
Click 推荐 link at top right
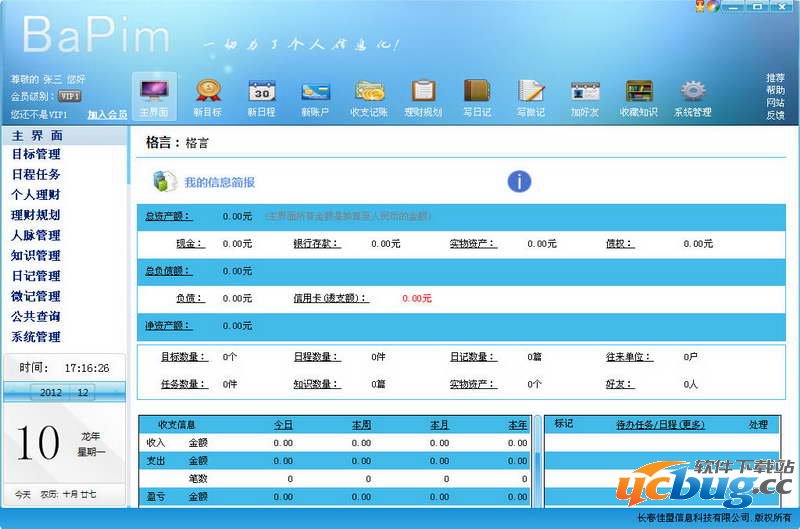coord(775,78)
